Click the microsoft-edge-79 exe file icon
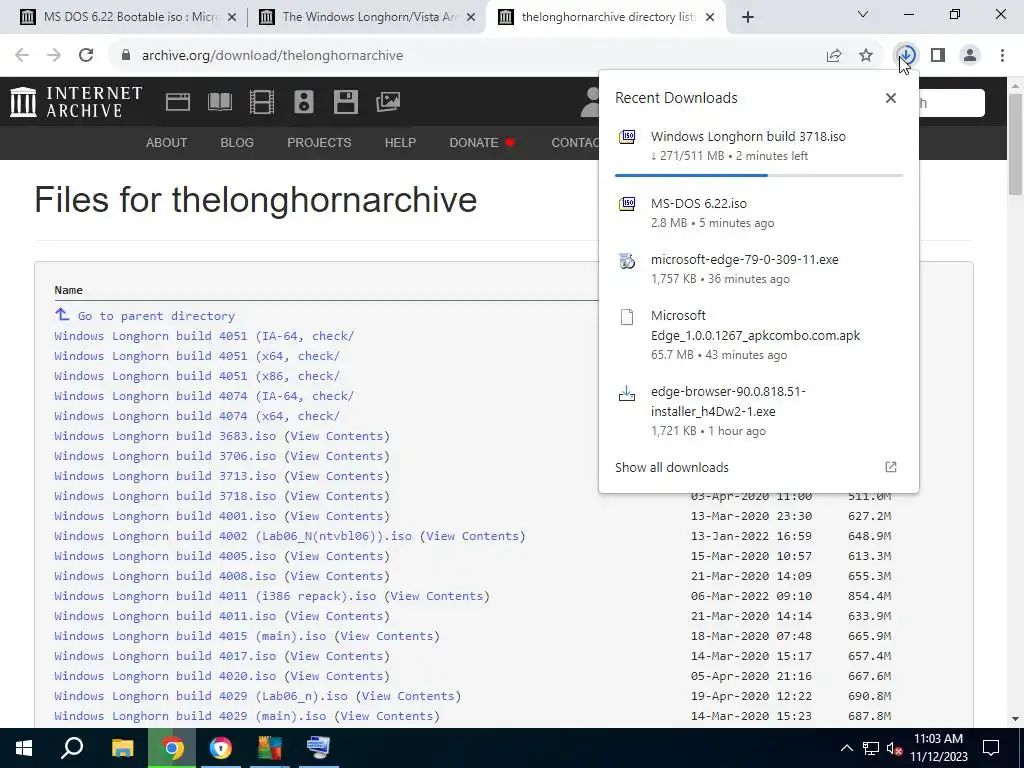The width and height of the screenshot is (1024, 768). click(627, 261)
